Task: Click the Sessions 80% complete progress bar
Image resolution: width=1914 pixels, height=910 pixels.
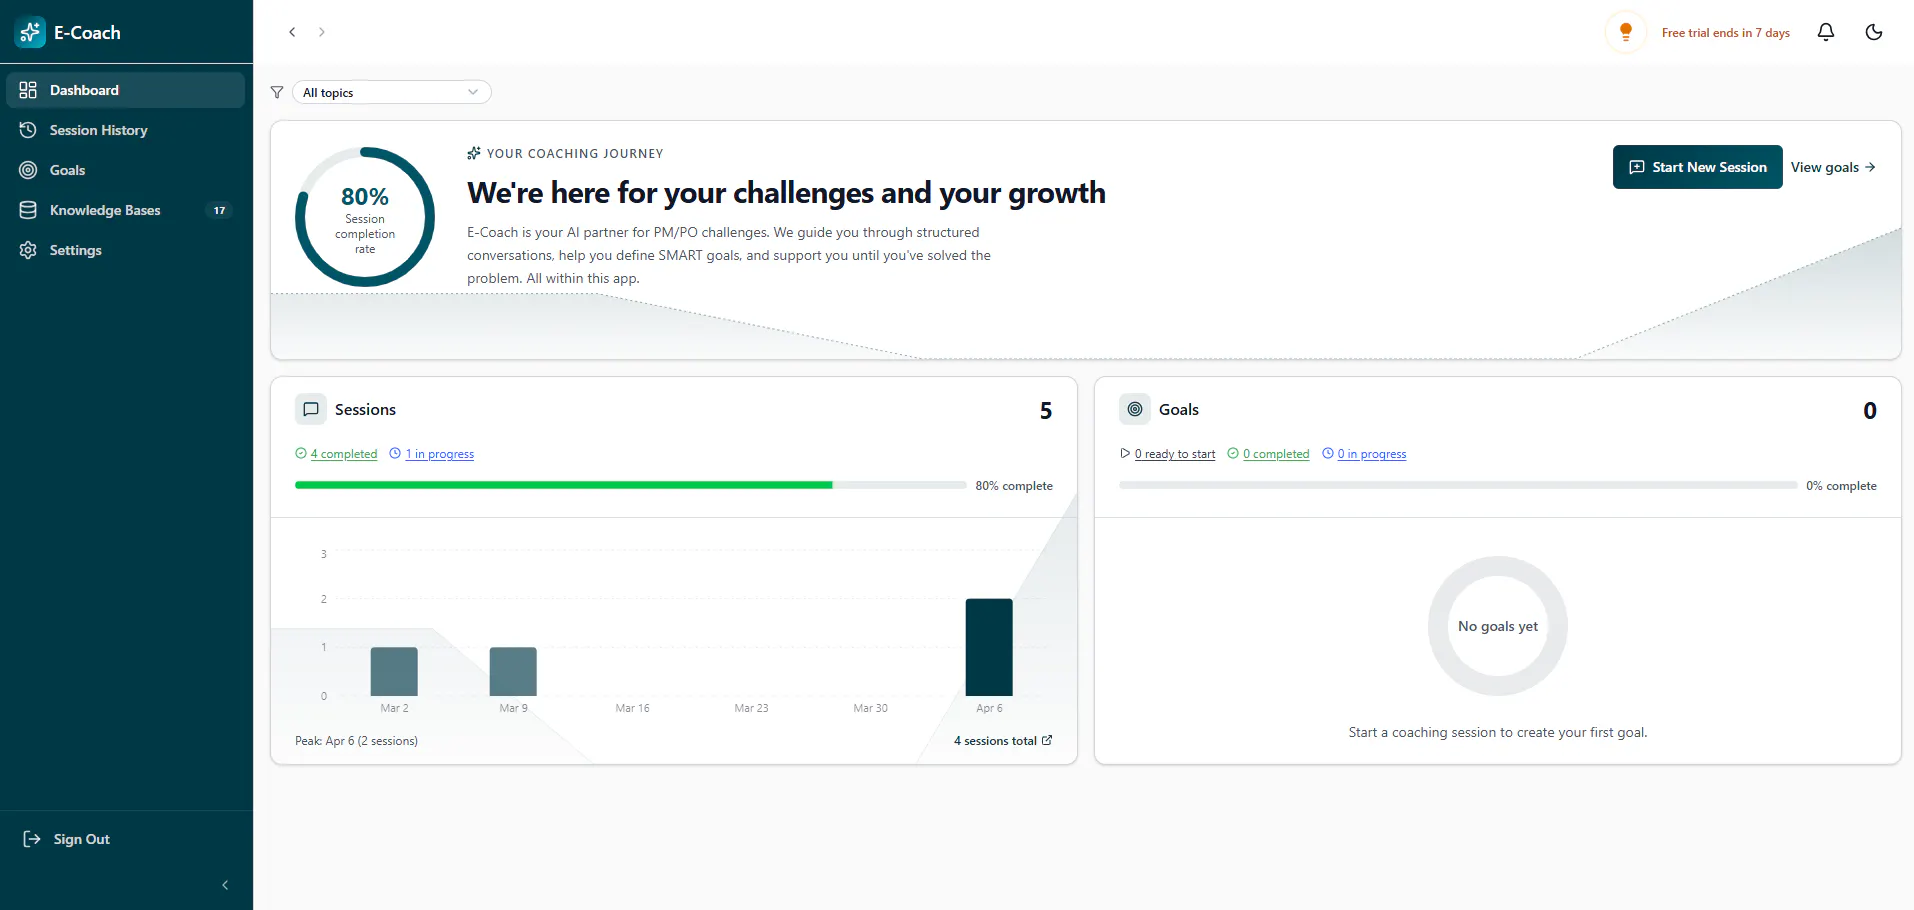Action: [x=631, y=485]
